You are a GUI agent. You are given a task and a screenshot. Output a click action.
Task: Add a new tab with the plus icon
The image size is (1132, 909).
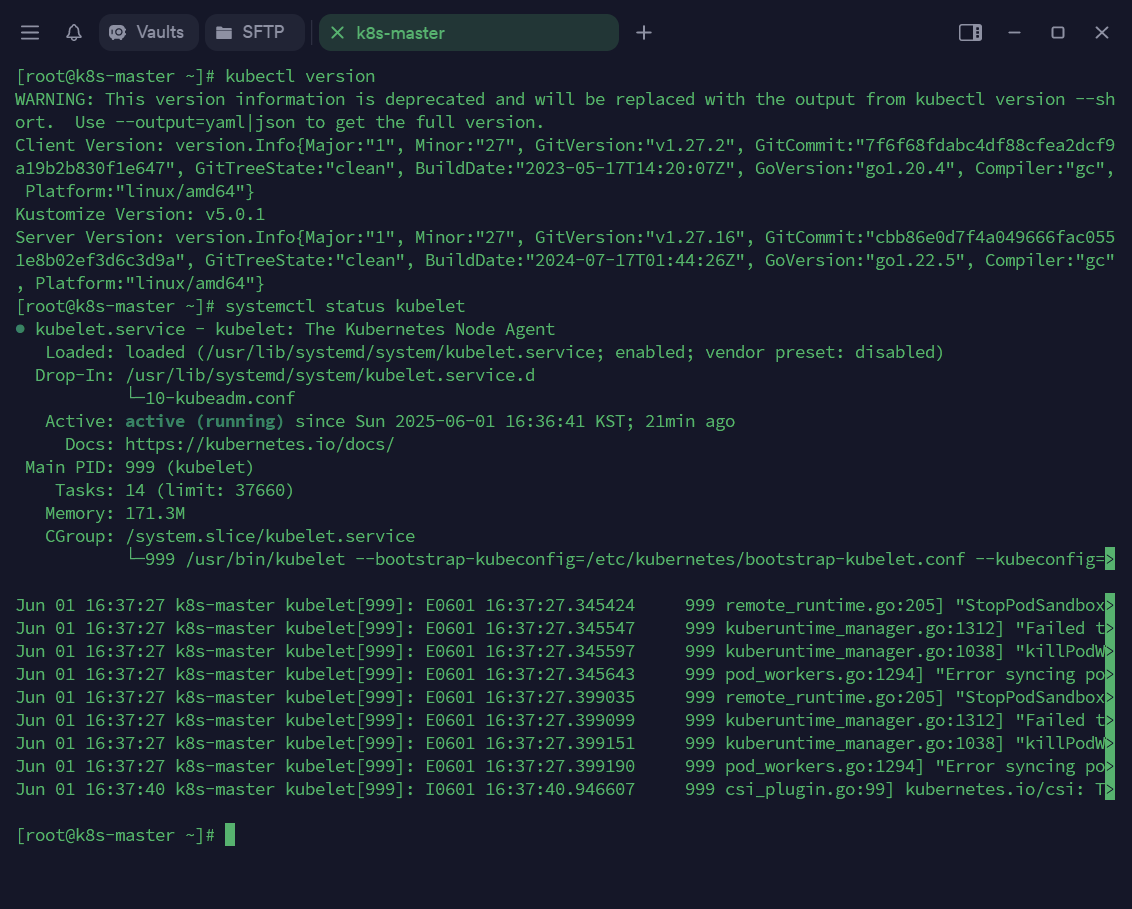point(644,33)
